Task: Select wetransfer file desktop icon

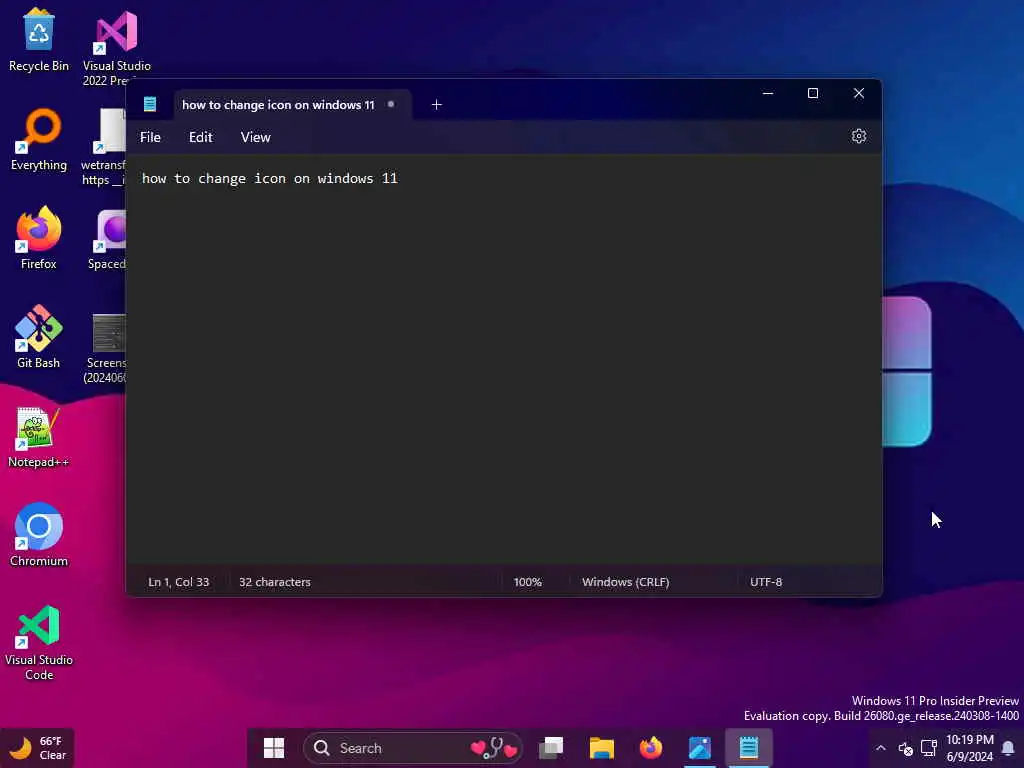Action: click(x=104, y=147)
